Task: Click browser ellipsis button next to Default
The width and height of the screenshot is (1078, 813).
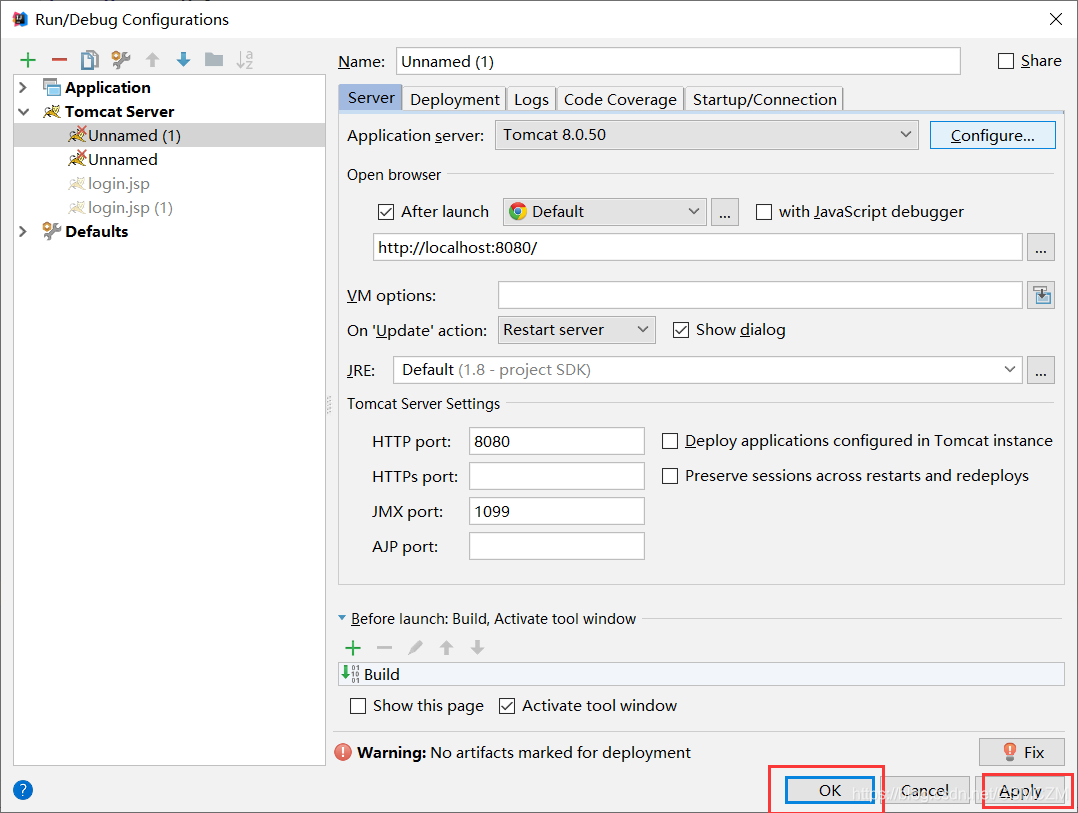Action: pos(725,212)
